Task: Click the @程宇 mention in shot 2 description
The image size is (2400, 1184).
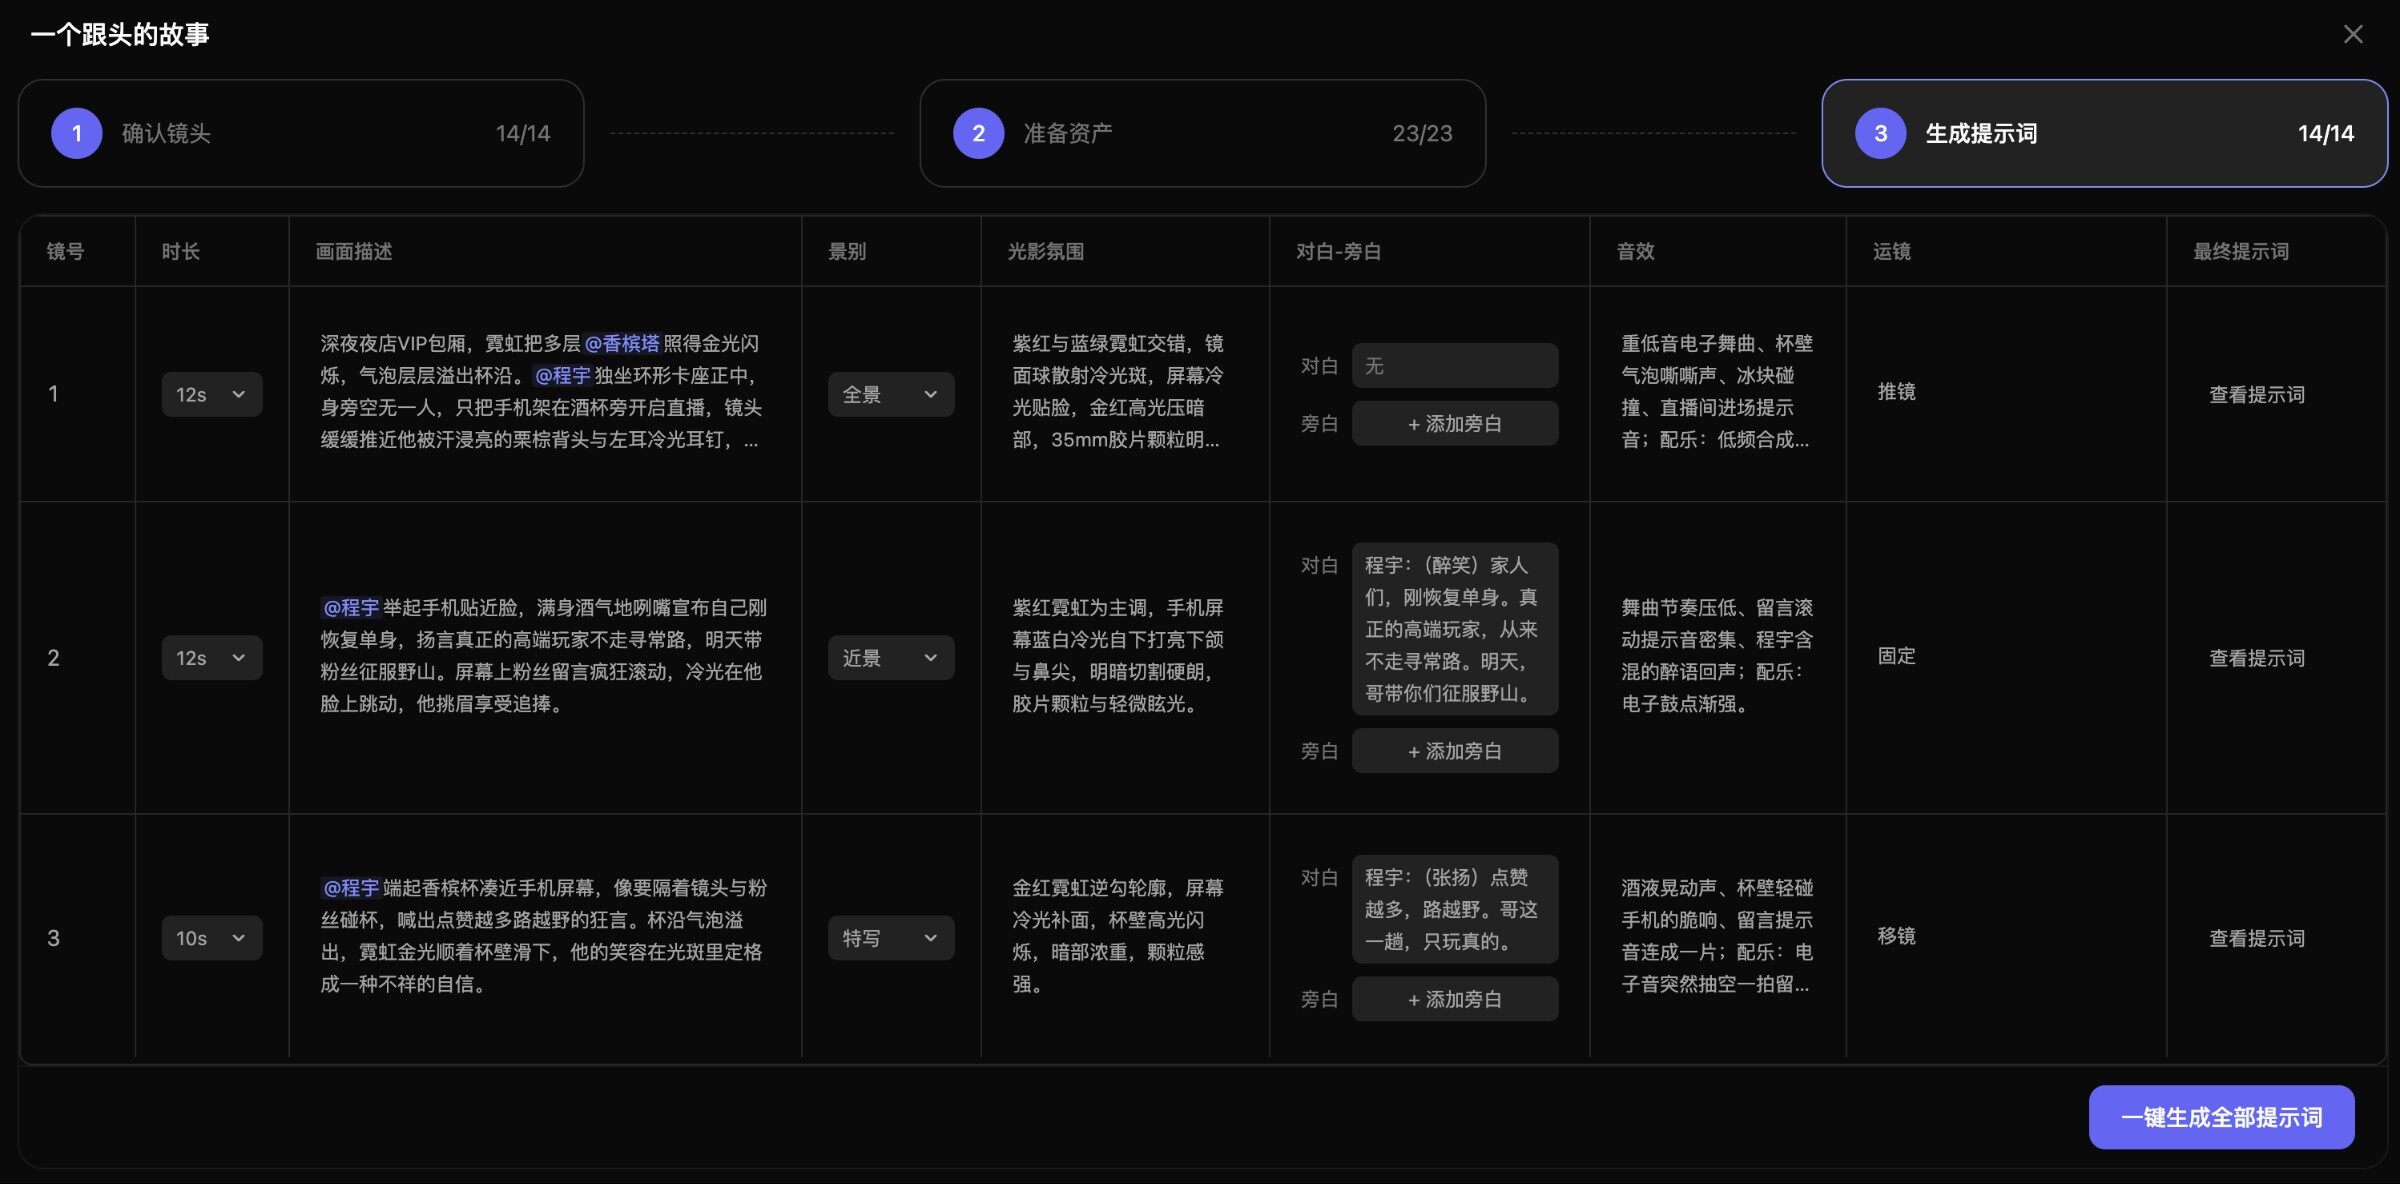Action: click(x=351, y=608)
